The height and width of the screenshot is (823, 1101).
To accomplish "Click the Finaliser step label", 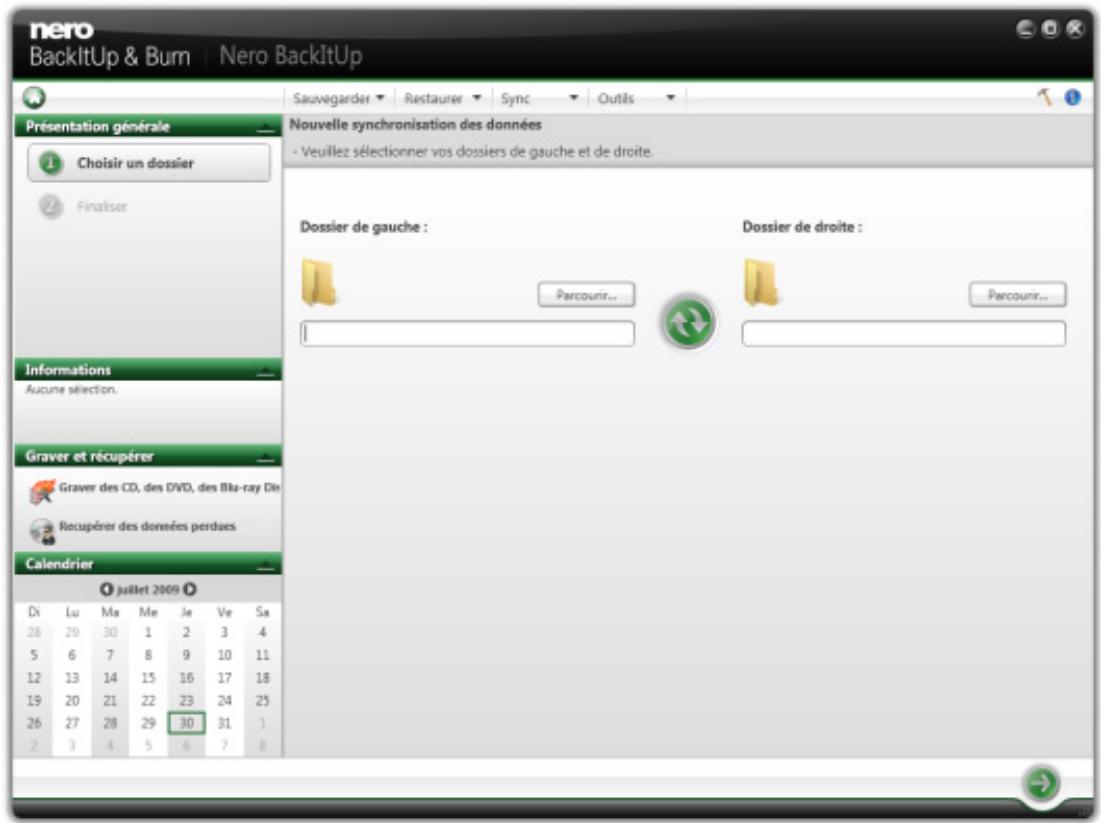I will [102, 206].
